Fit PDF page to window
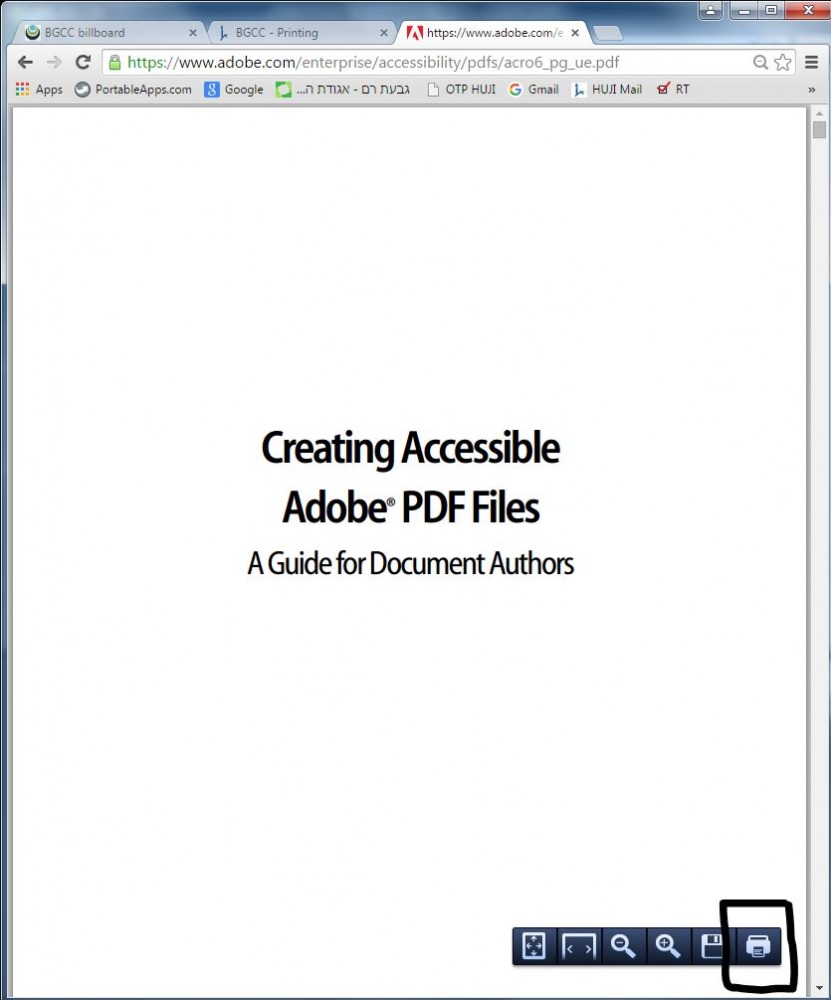 click(x=534, y=946)
